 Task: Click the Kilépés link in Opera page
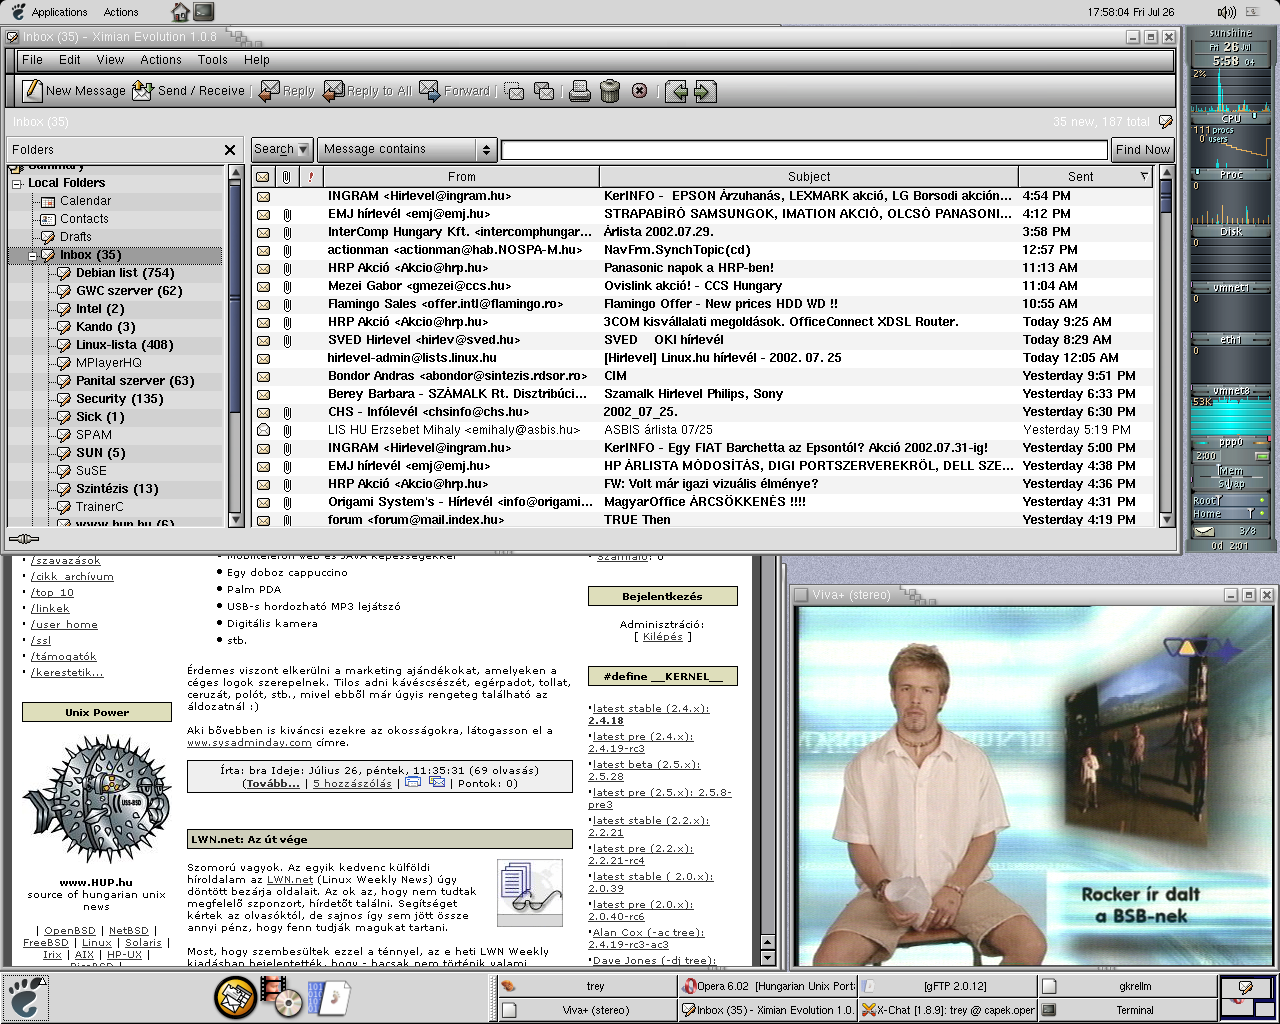click(662, 636)
